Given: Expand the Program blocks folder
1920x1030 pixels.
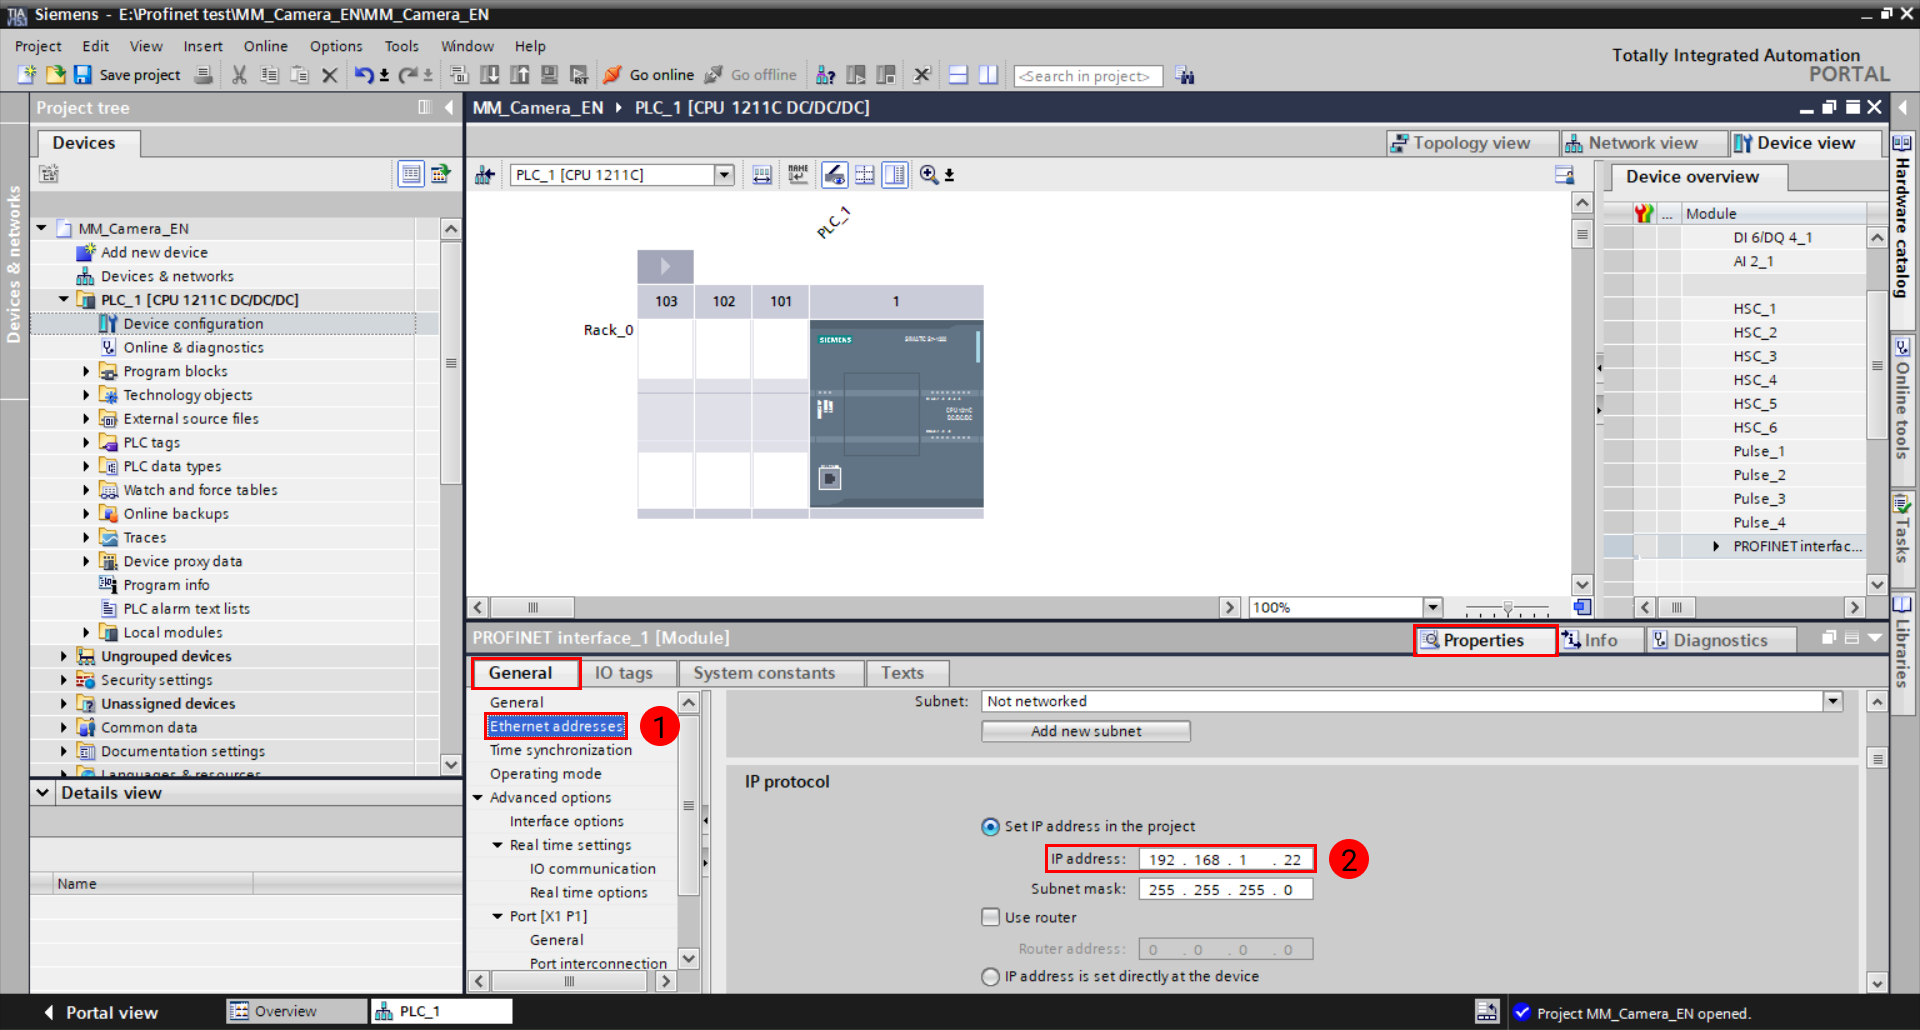Looking at the screenshot, I should [x=86, y=371].
